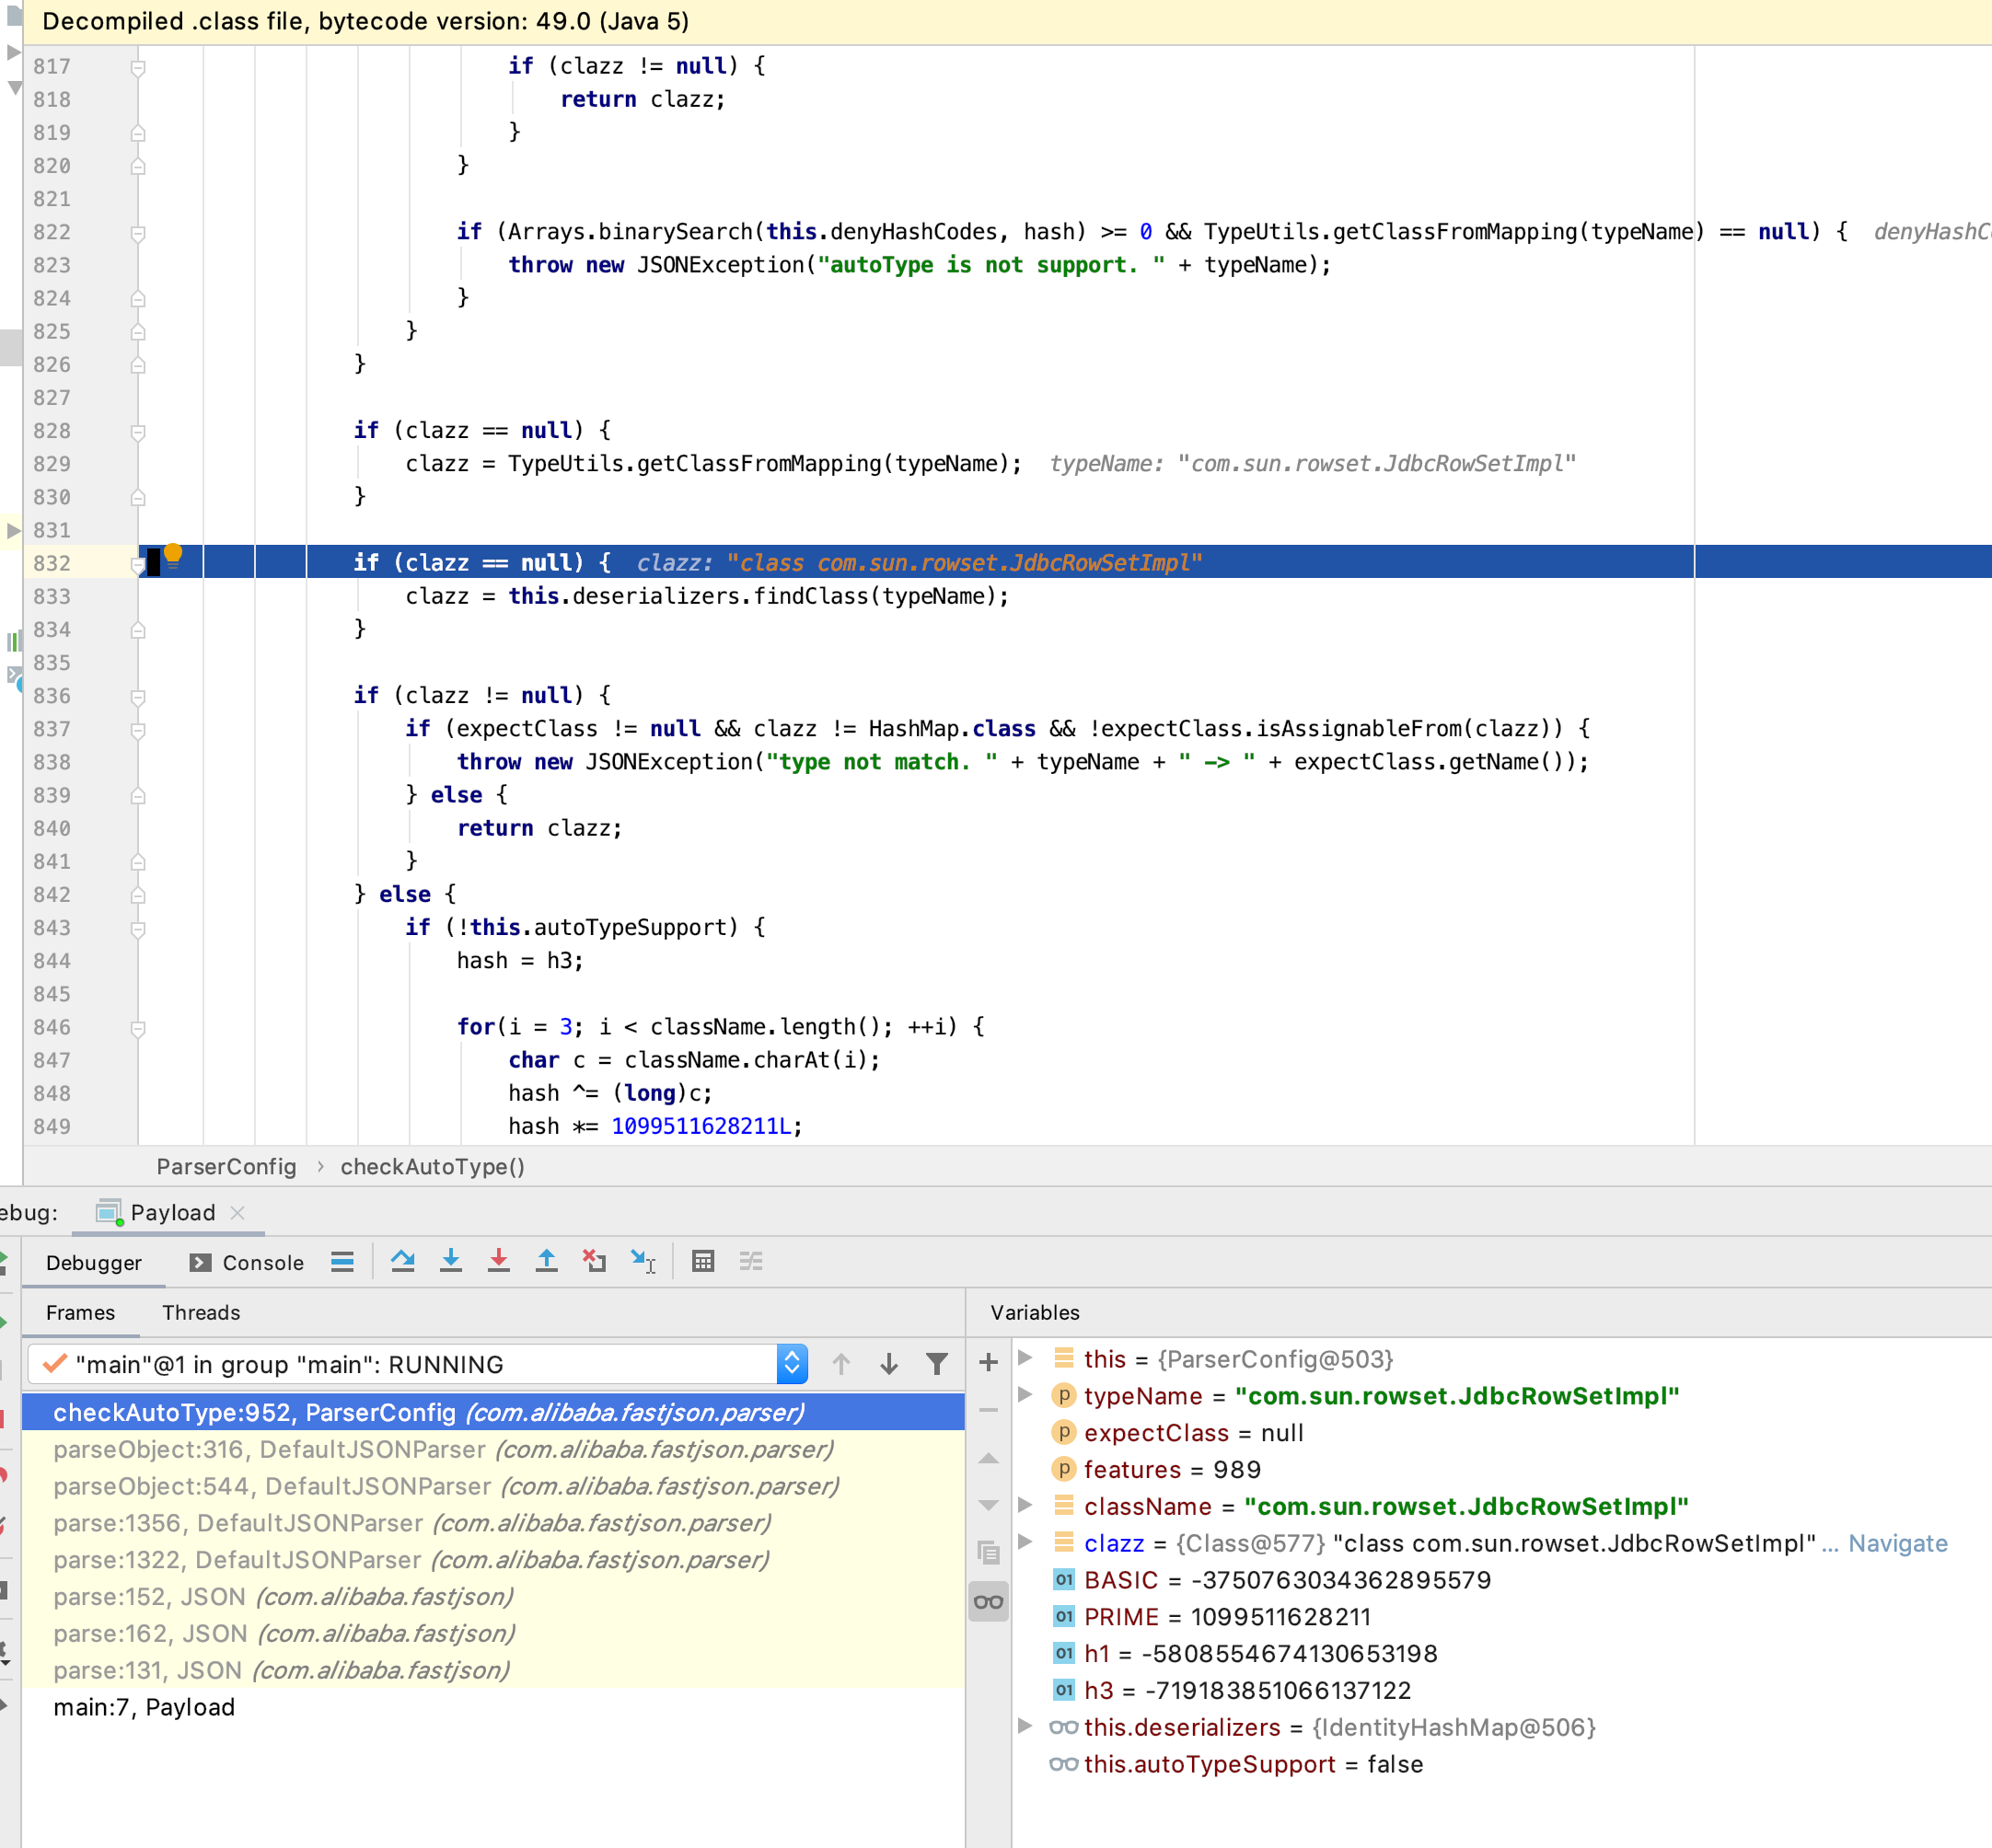The image size is (1992, 1848).
Task: Collapse the for loop fold at line 846
Action: (138, 1028)
